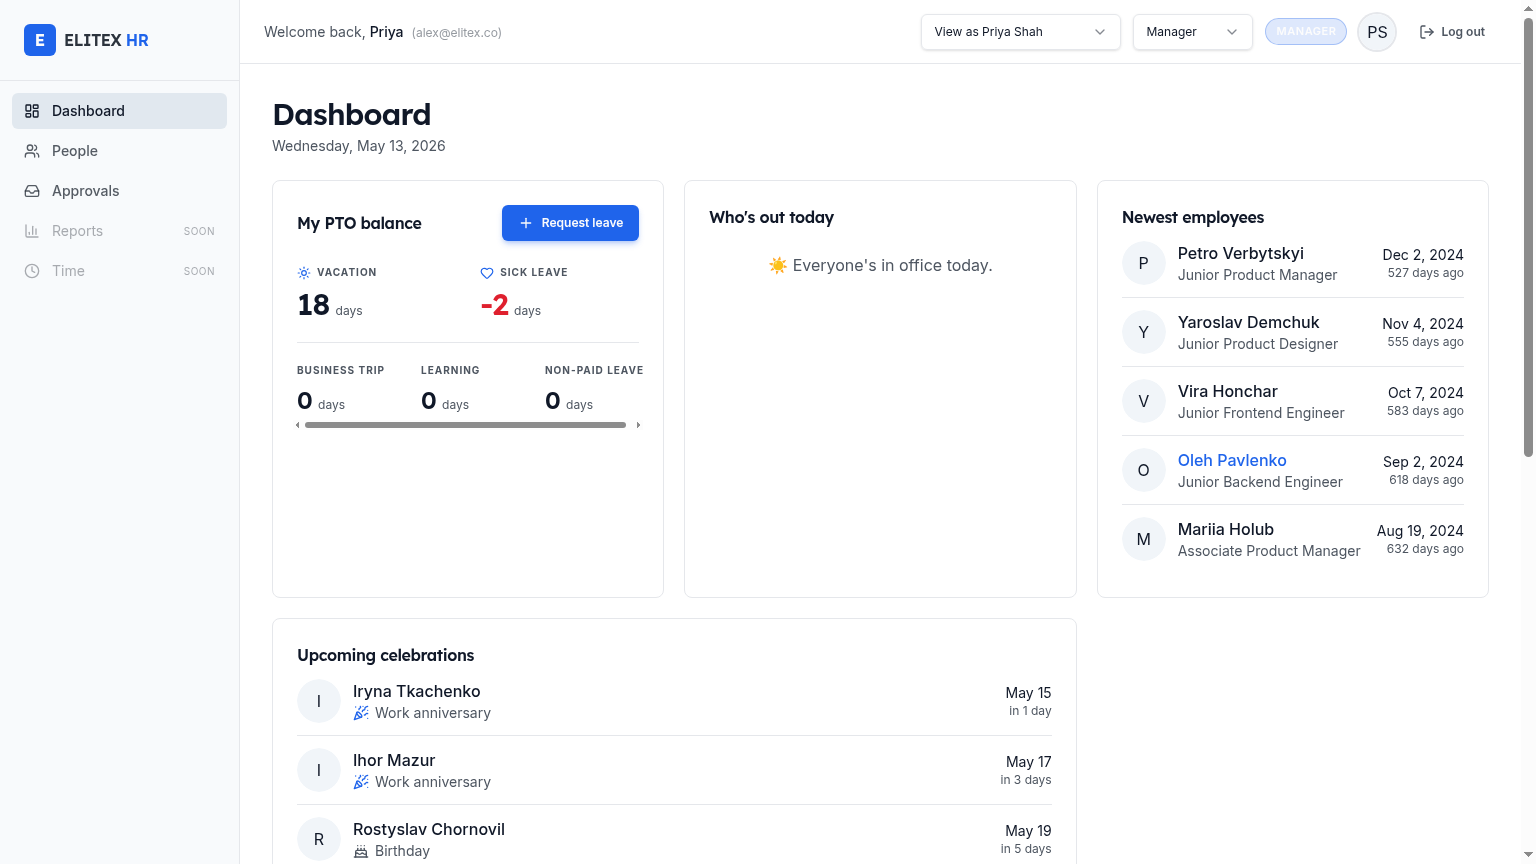The image size is (1536, 864).
Task: Open Dashboard in the sidebar
Action: (x=119, y=111)
